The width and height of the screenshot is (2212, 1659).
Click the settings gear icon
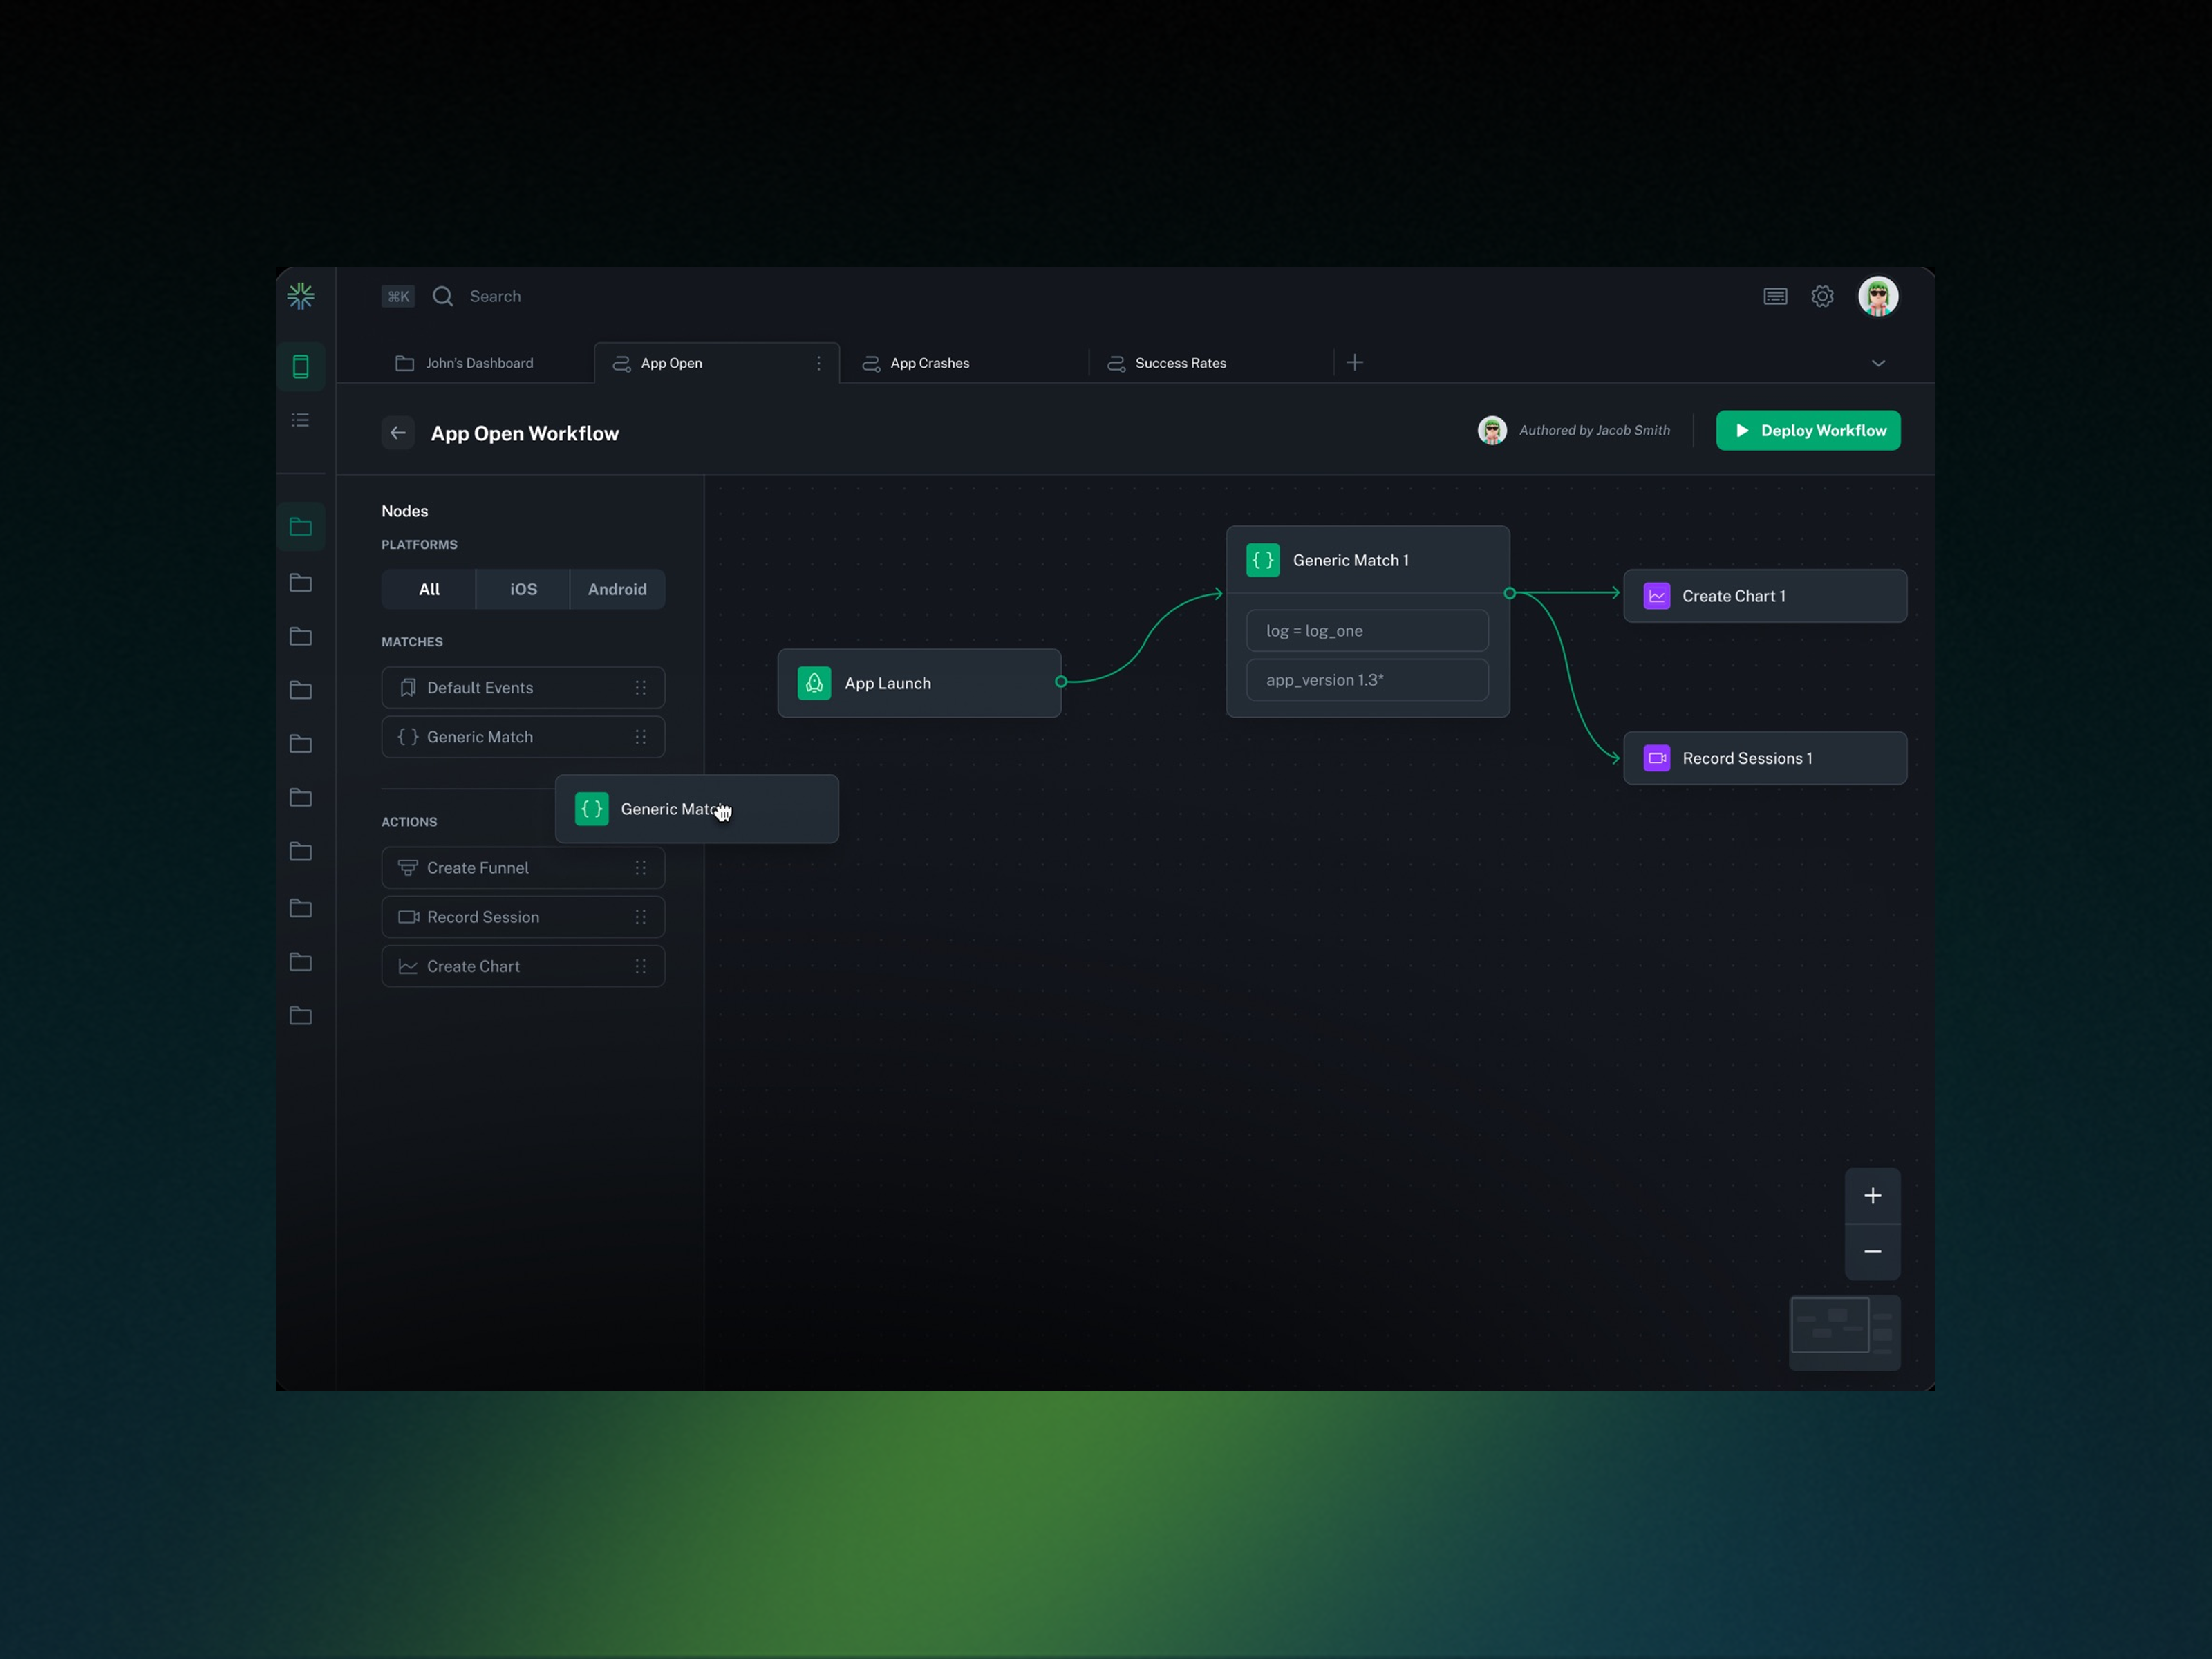1822,296
